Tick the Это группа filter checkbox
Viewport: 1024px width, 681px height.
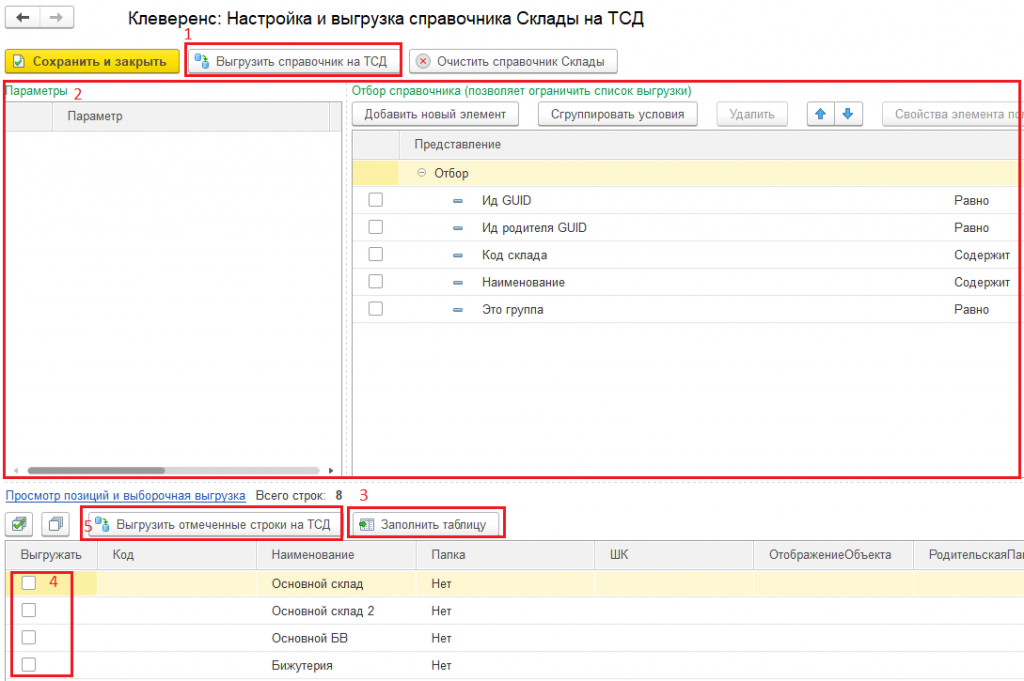376,310
